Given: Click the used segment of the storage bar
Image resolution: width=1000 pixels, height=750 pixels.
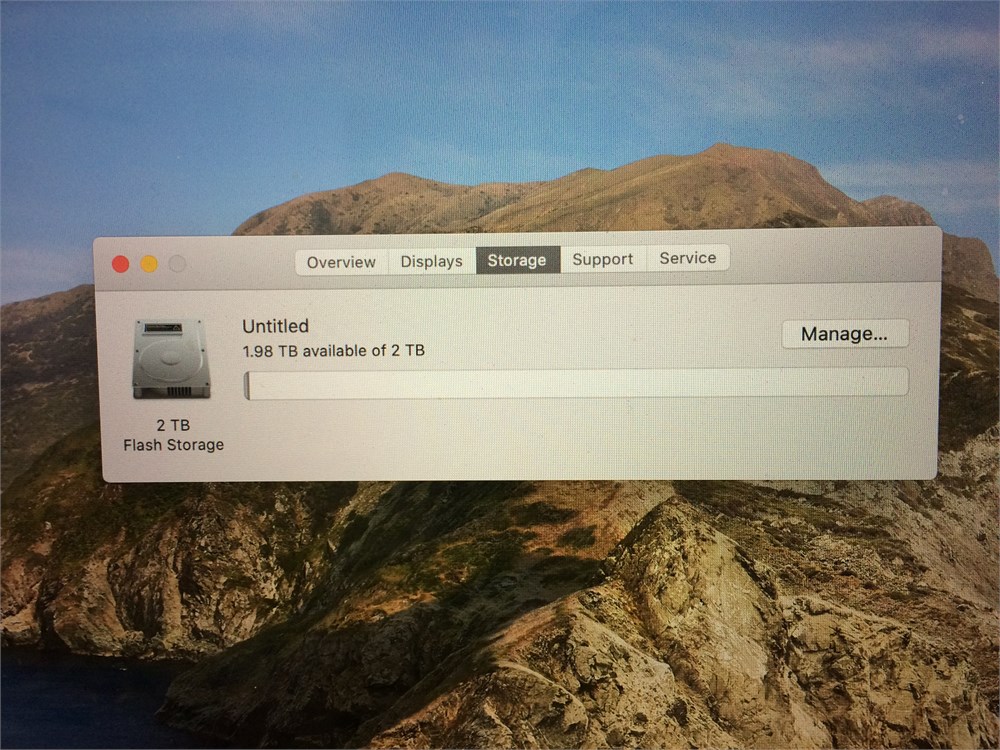Looking at the screenshot, I should pyautogui.click(x=247, y=386).
